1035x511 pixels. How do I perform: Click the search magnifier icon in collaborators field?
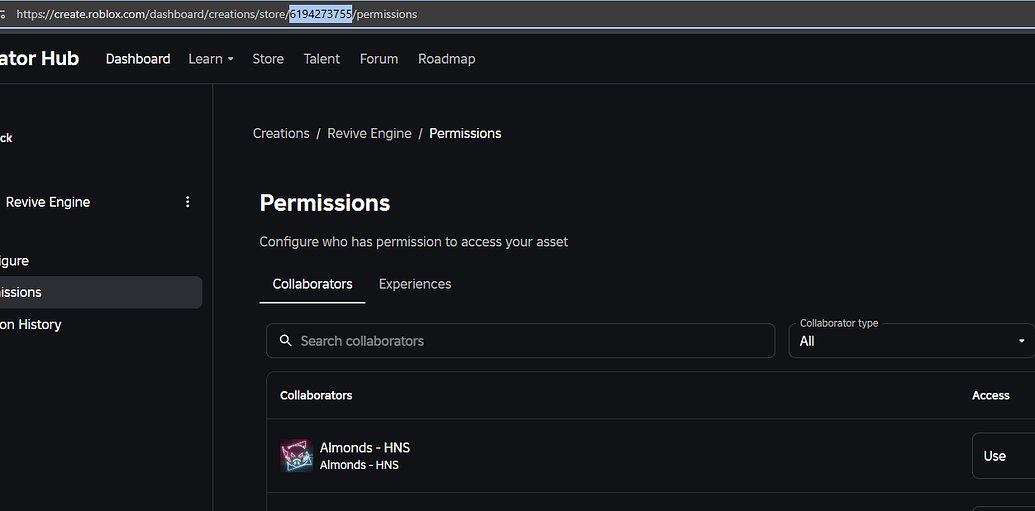click(285, 341)
